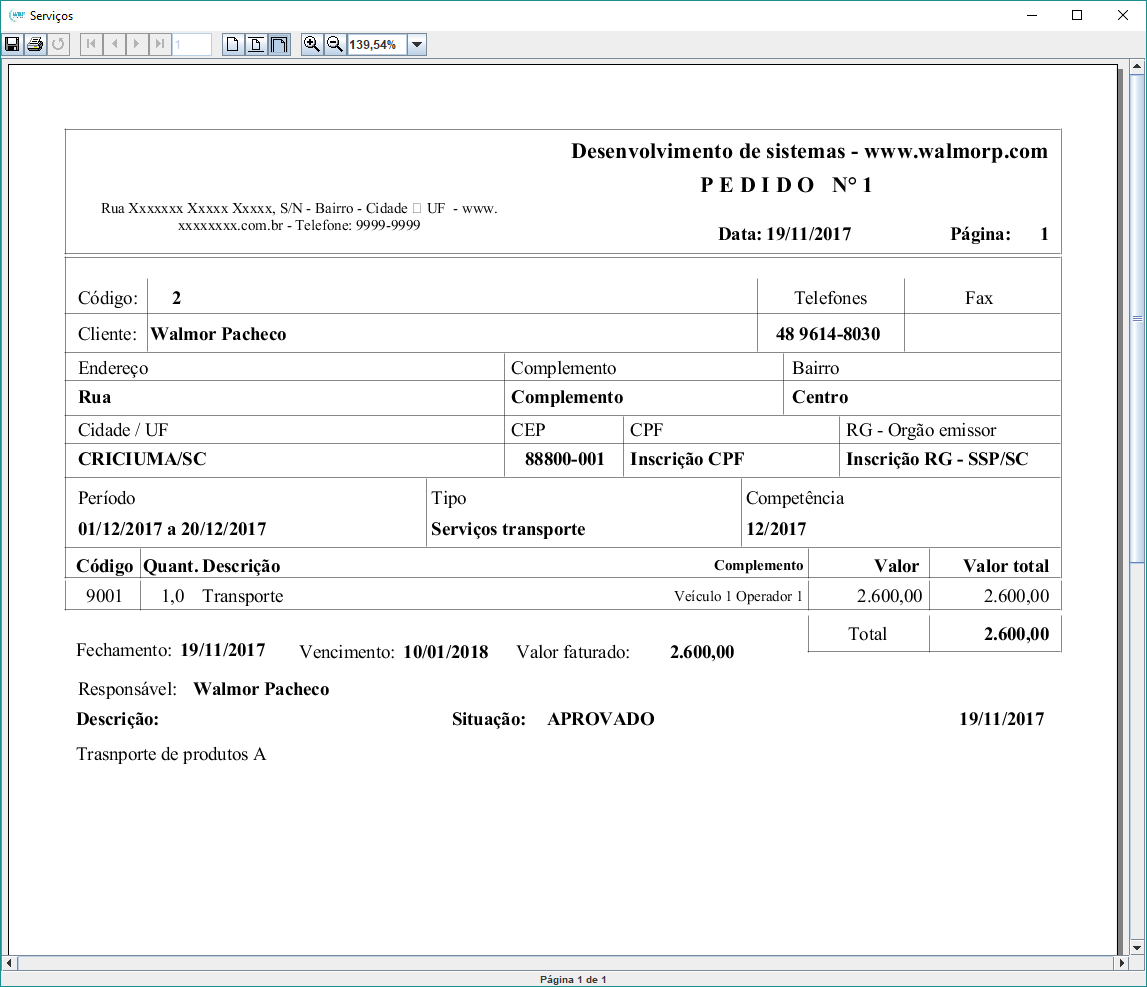
Task: Toggle fit width view mode
Action: tap(279, 45)
